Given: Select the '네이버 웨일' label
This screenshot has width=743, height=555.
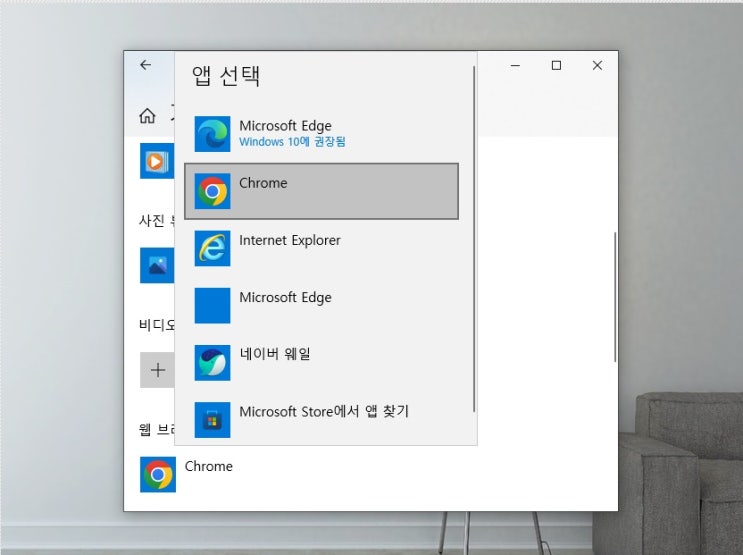Looking at the screenshot, I should pyautogui.click(x=275, y=354).
